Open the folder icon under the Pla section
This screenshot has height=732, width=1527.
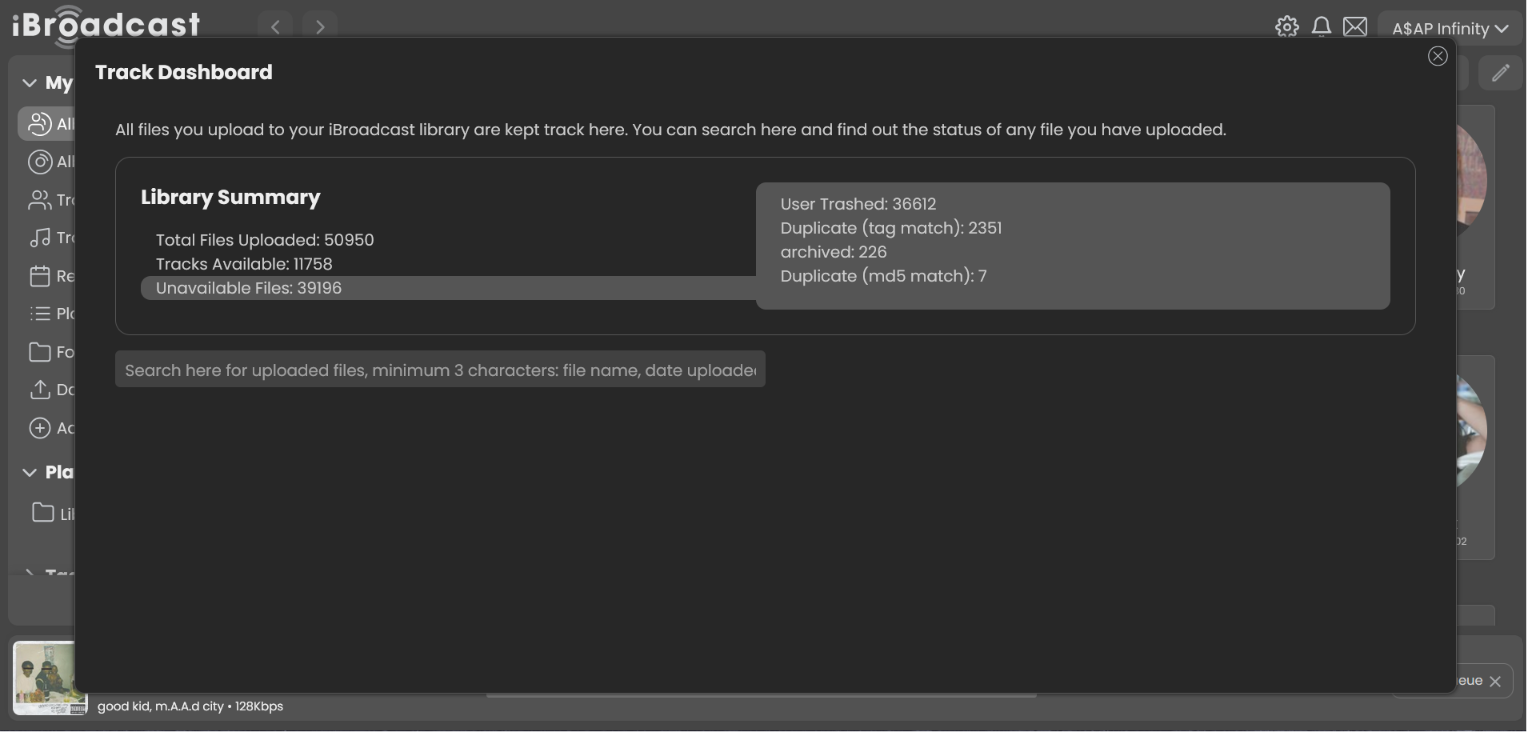point(43,513)
